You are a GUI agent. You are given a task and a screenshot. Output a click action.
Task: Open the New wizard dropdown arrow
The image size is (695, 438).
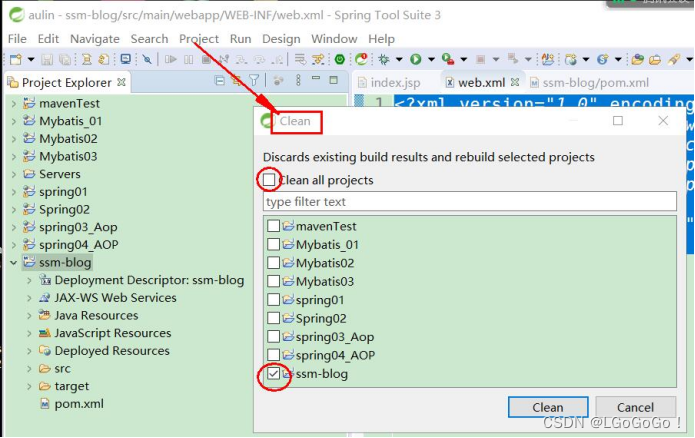click(x=31, y=59)
